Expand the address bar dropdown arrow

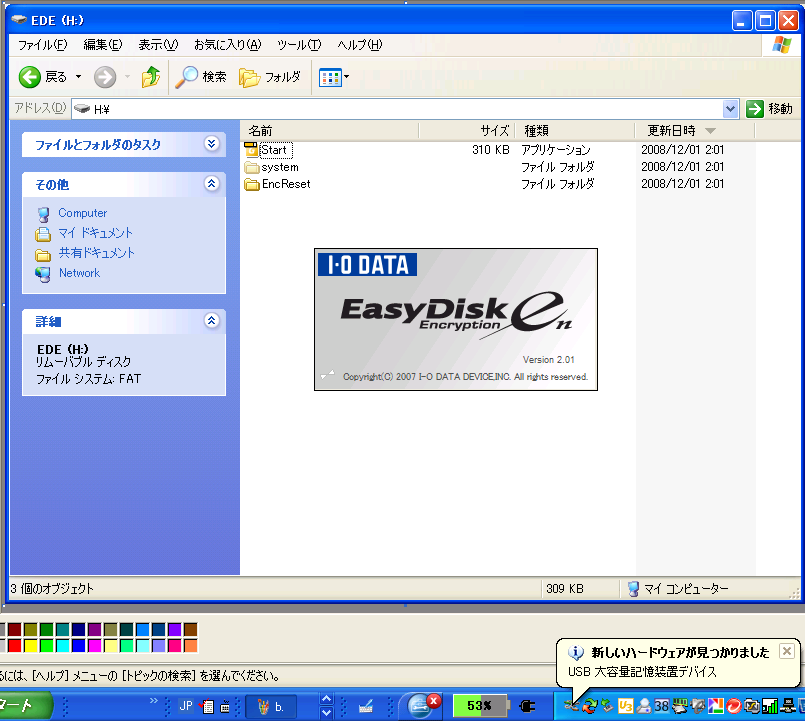[x=730, y=109]
